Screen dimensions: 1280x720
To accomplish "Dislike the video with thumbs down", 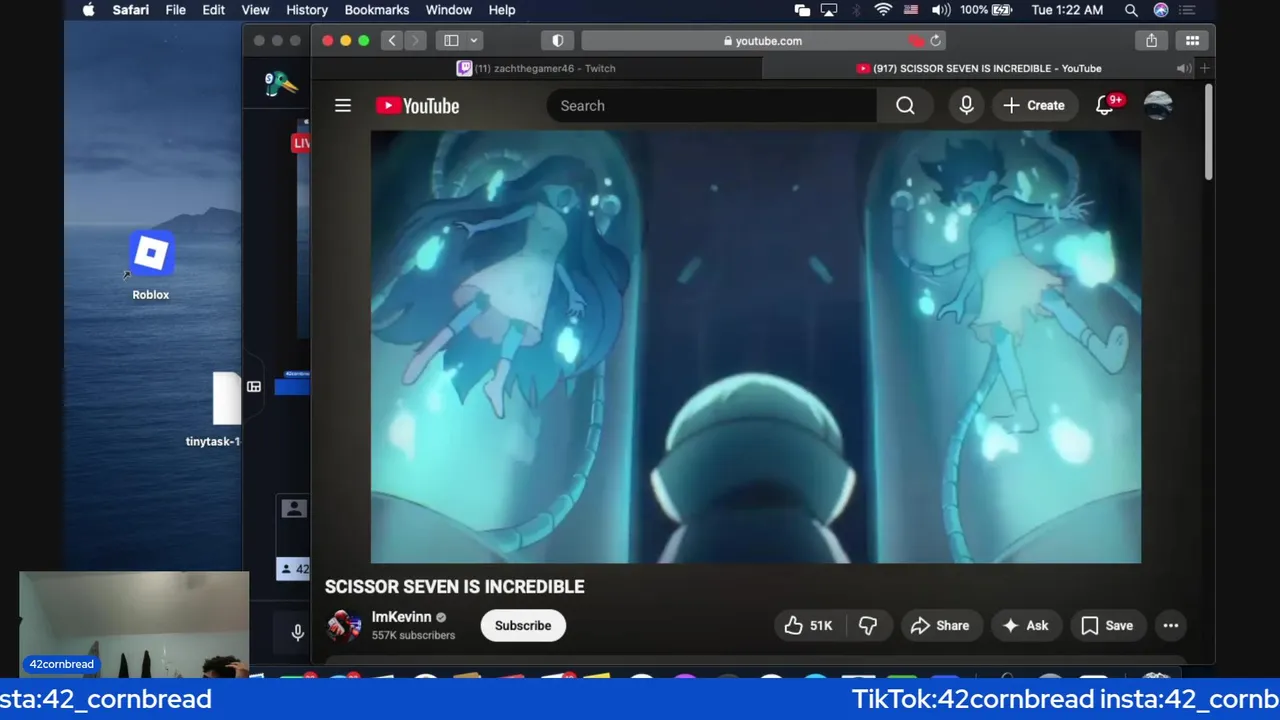I will (868, 626).
